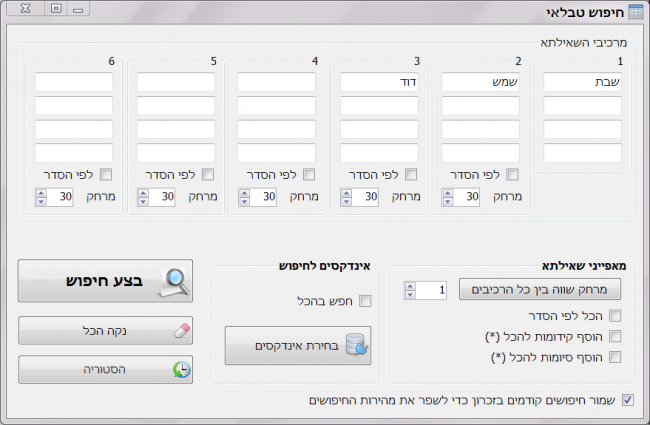Enable חפש בהכל checkbox
650x425 pixels.
click(365, 301)
